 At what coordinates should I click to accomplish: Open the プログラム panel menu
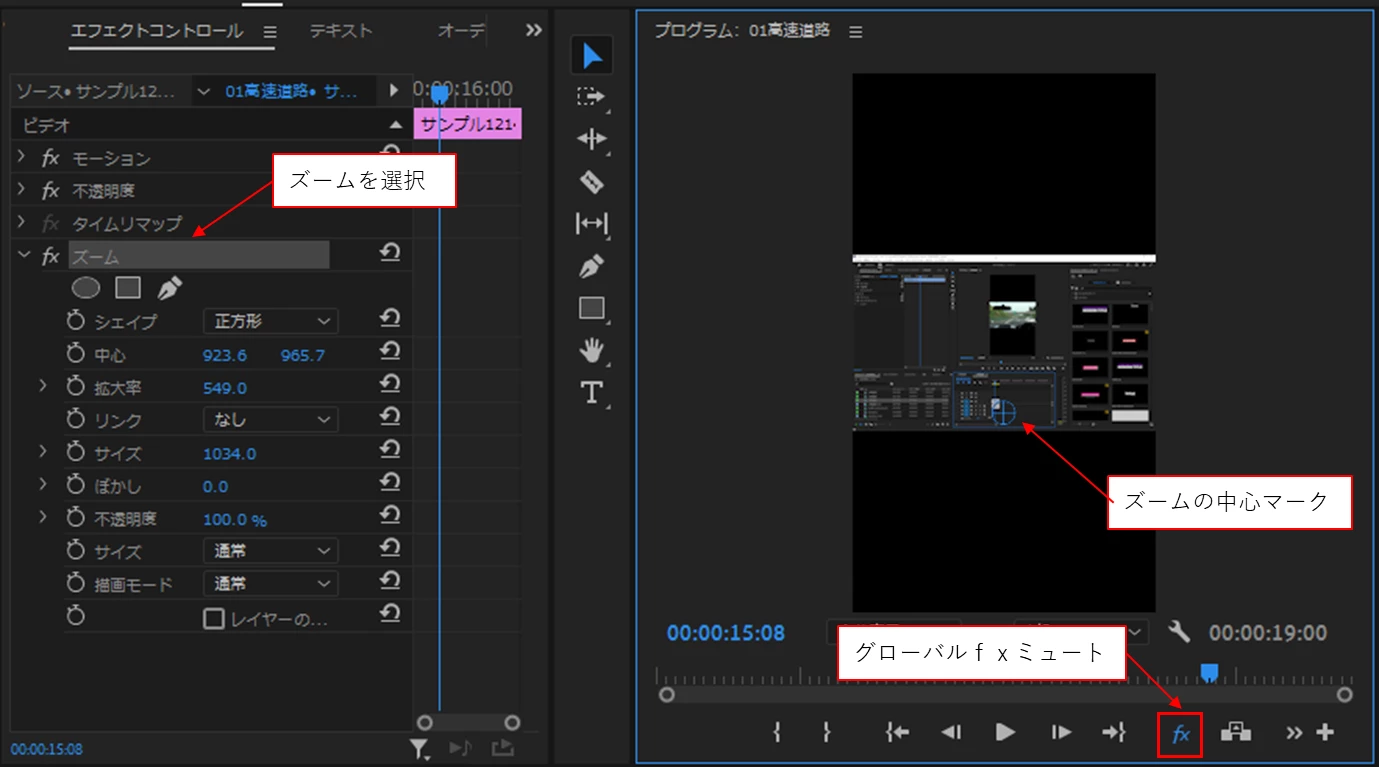point(855,32)
